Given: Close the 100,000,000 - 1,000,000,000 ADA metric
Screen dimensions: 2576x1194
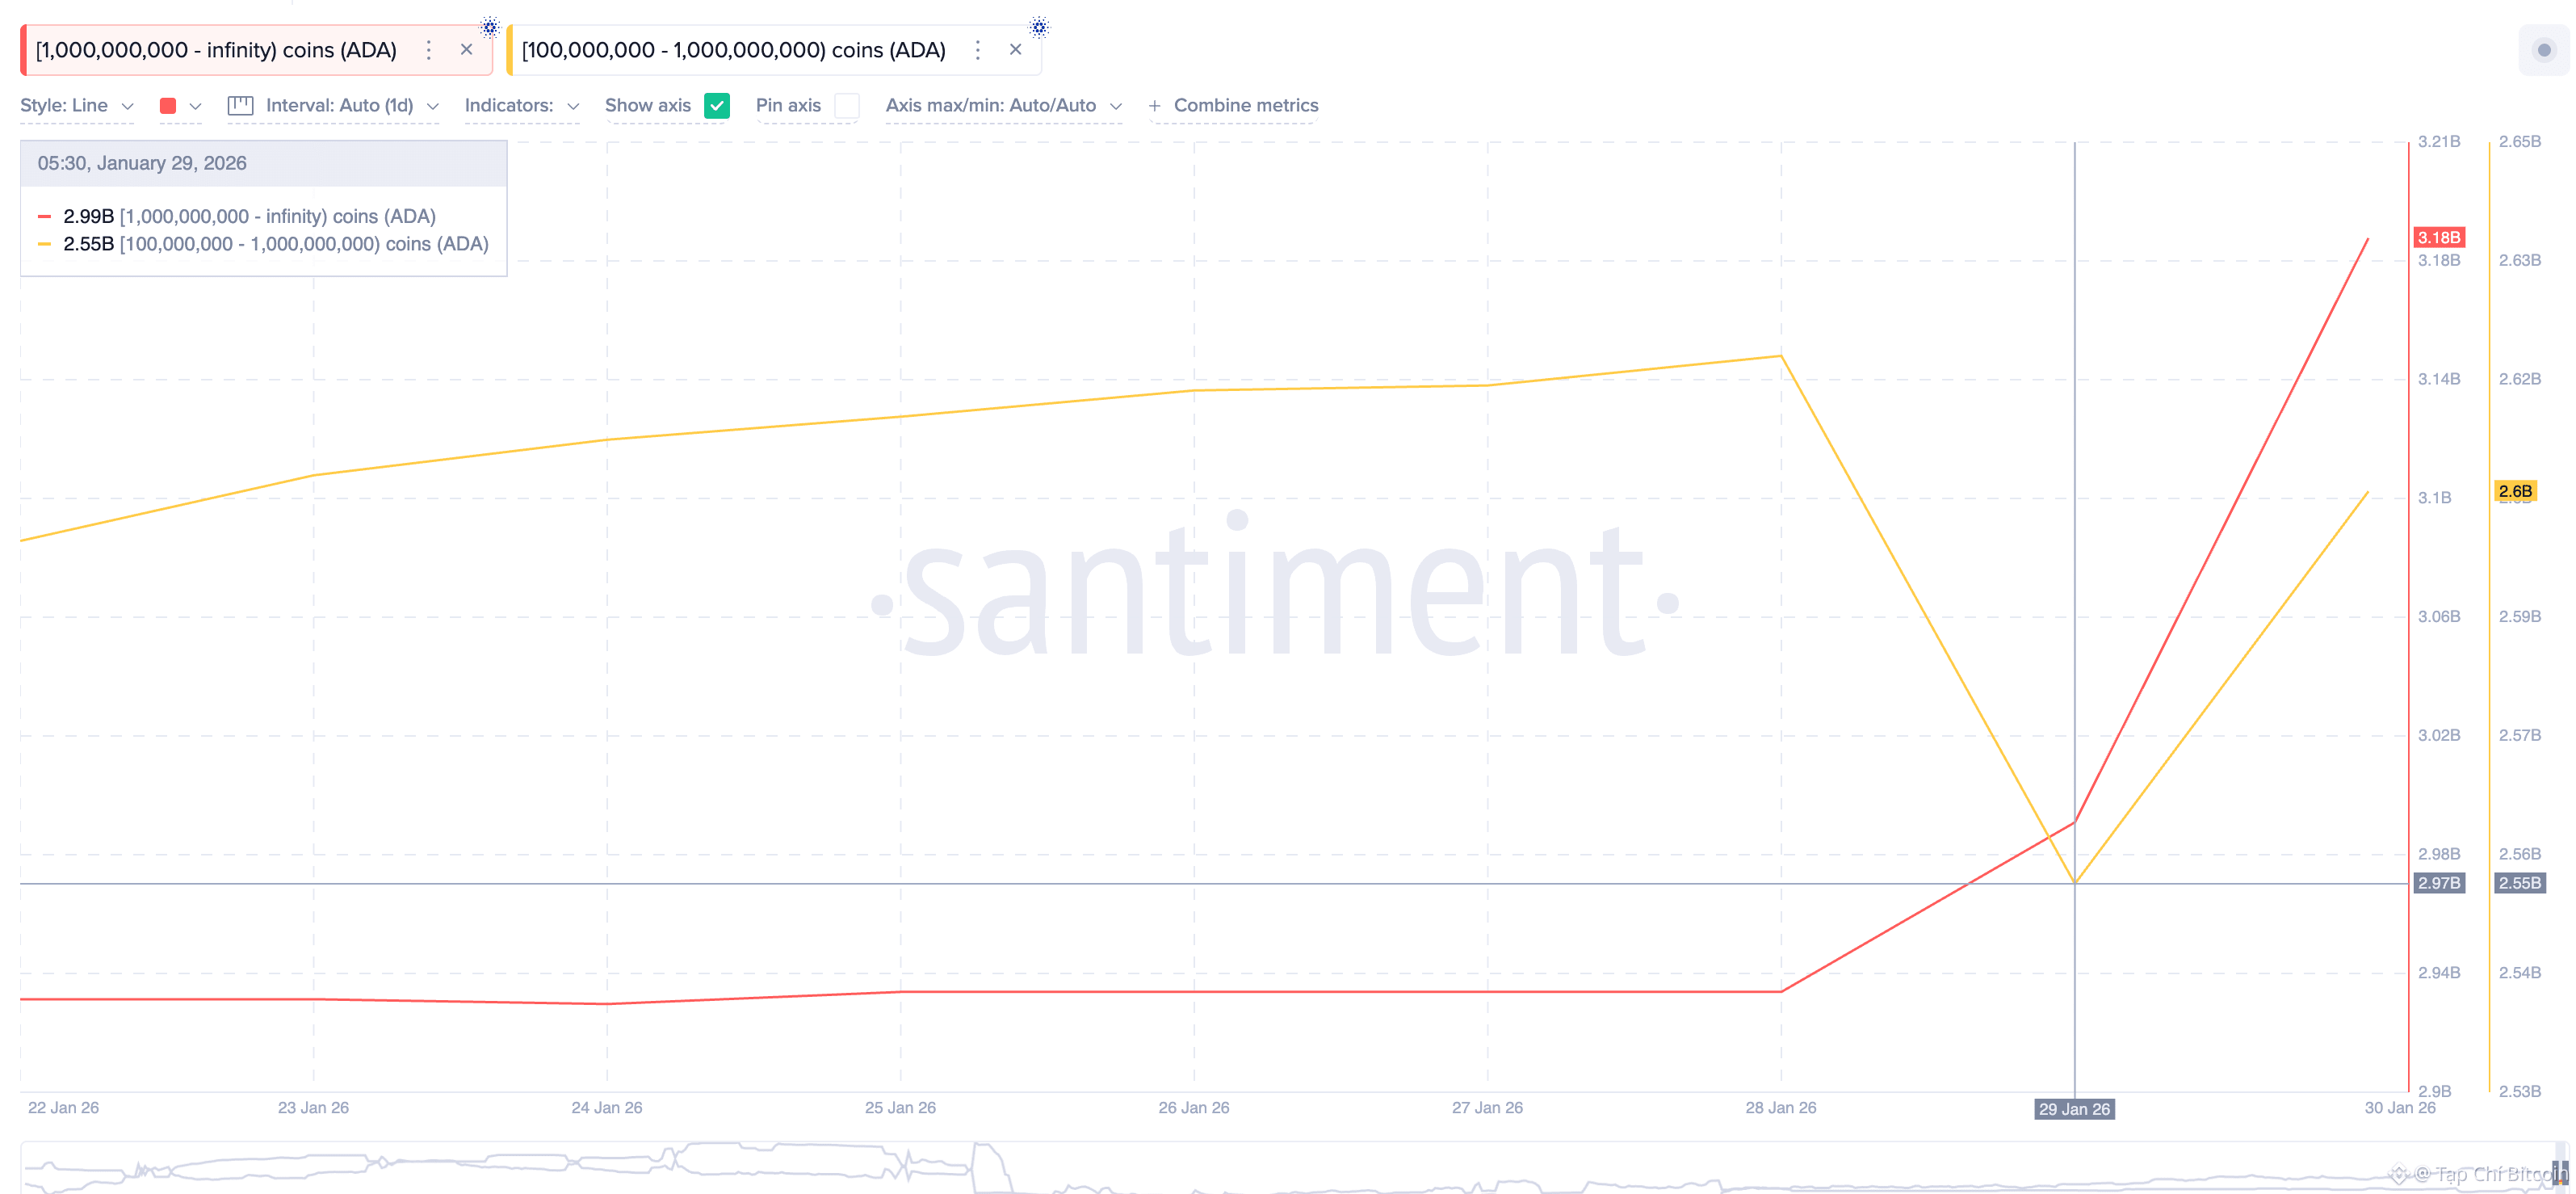Looking at the screenshot, I should point(1015,50).
